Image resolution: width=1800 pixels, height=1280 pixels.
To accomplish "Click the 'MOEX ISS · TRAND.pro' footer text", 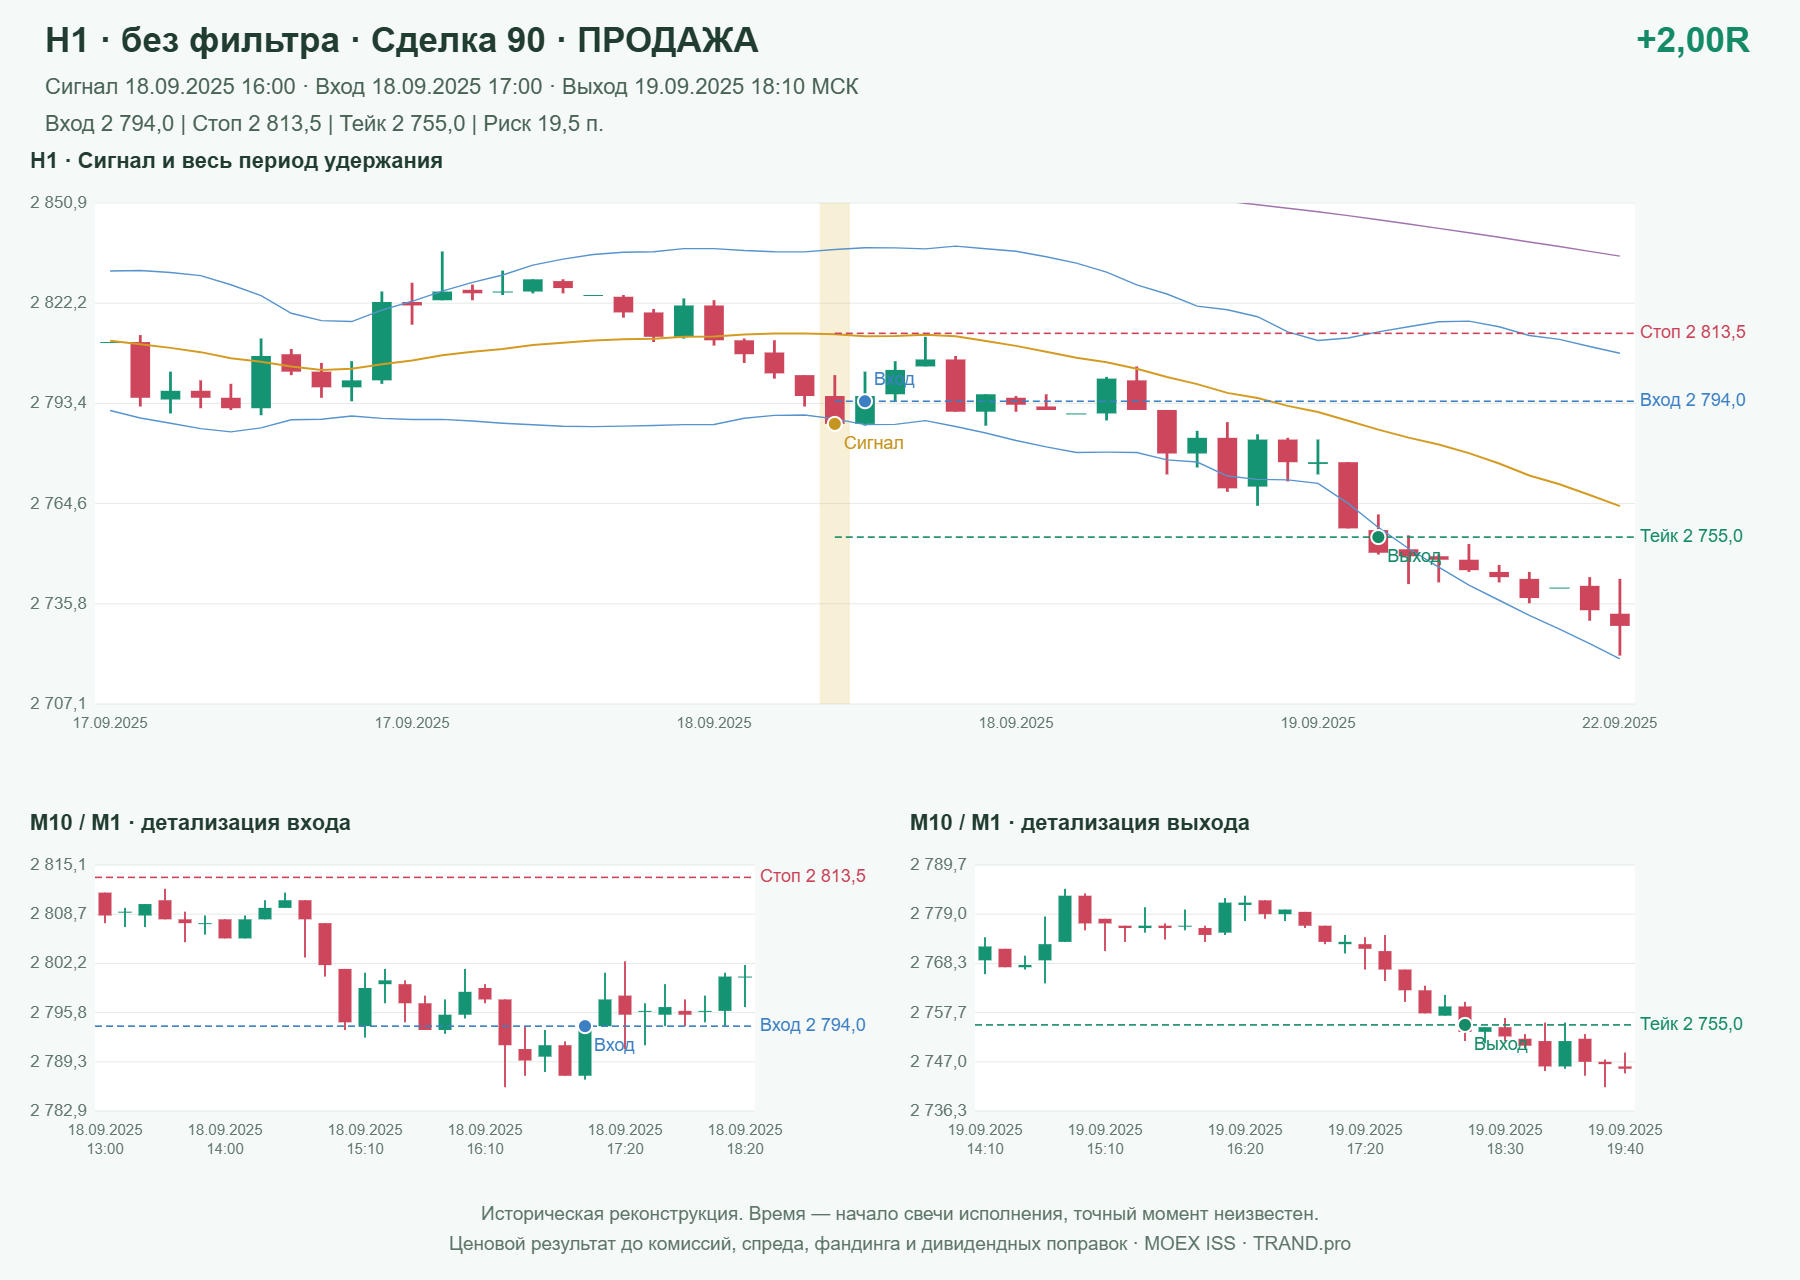I will click(x=1247, y=1244).
